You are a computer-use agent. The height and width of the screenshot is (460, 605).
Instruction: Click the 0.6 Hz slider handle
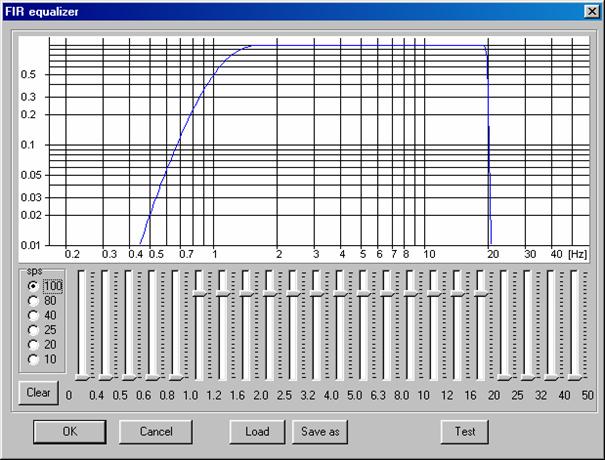click(x=153, y=377)
